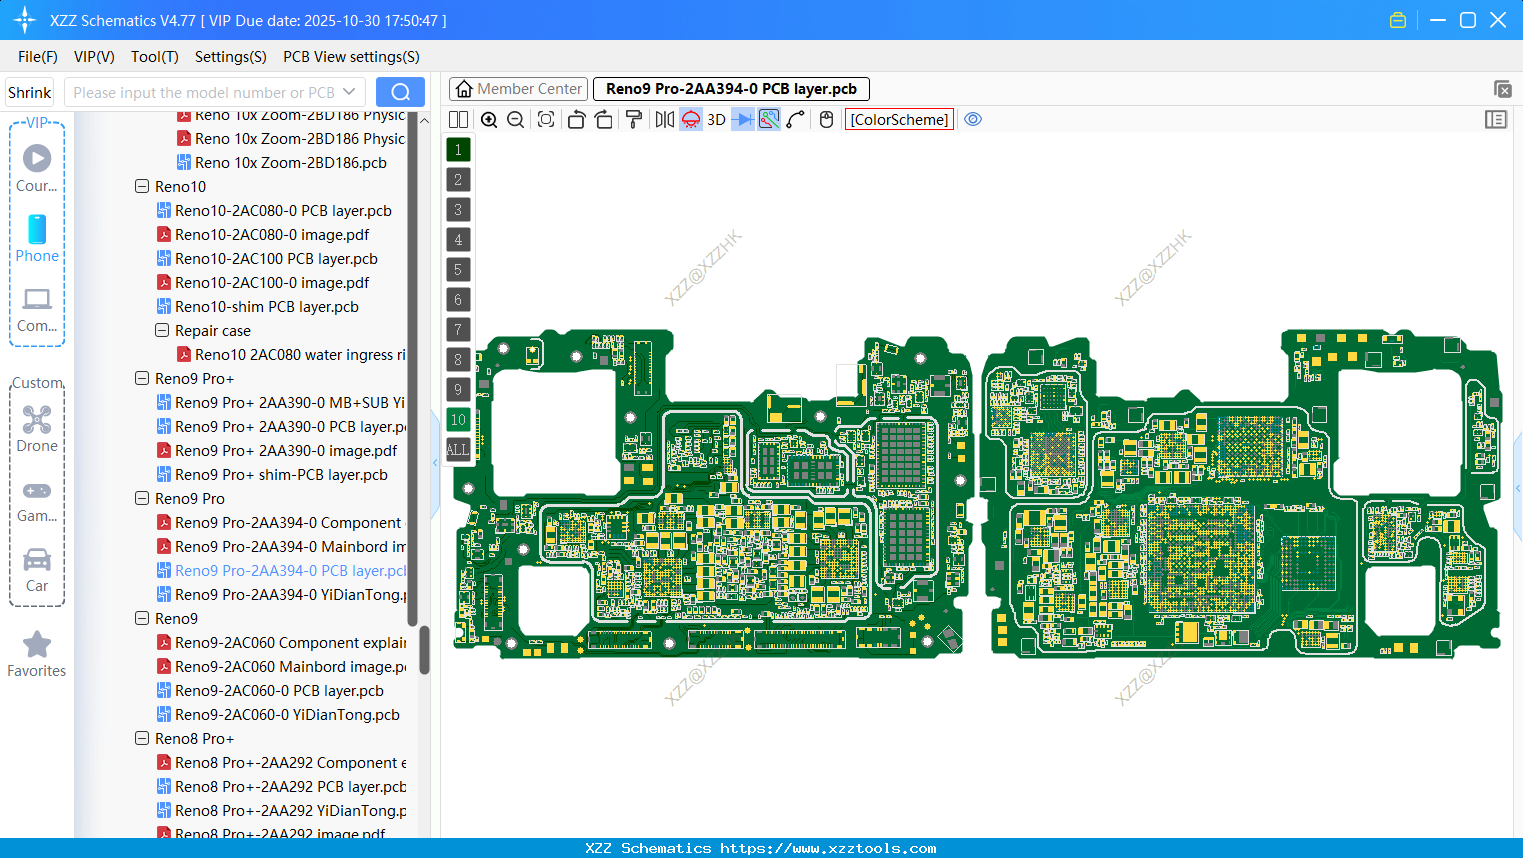Toggle split view layout icon
The height and width of the screenshot is (858, 1523).
(x=458, y=120)
